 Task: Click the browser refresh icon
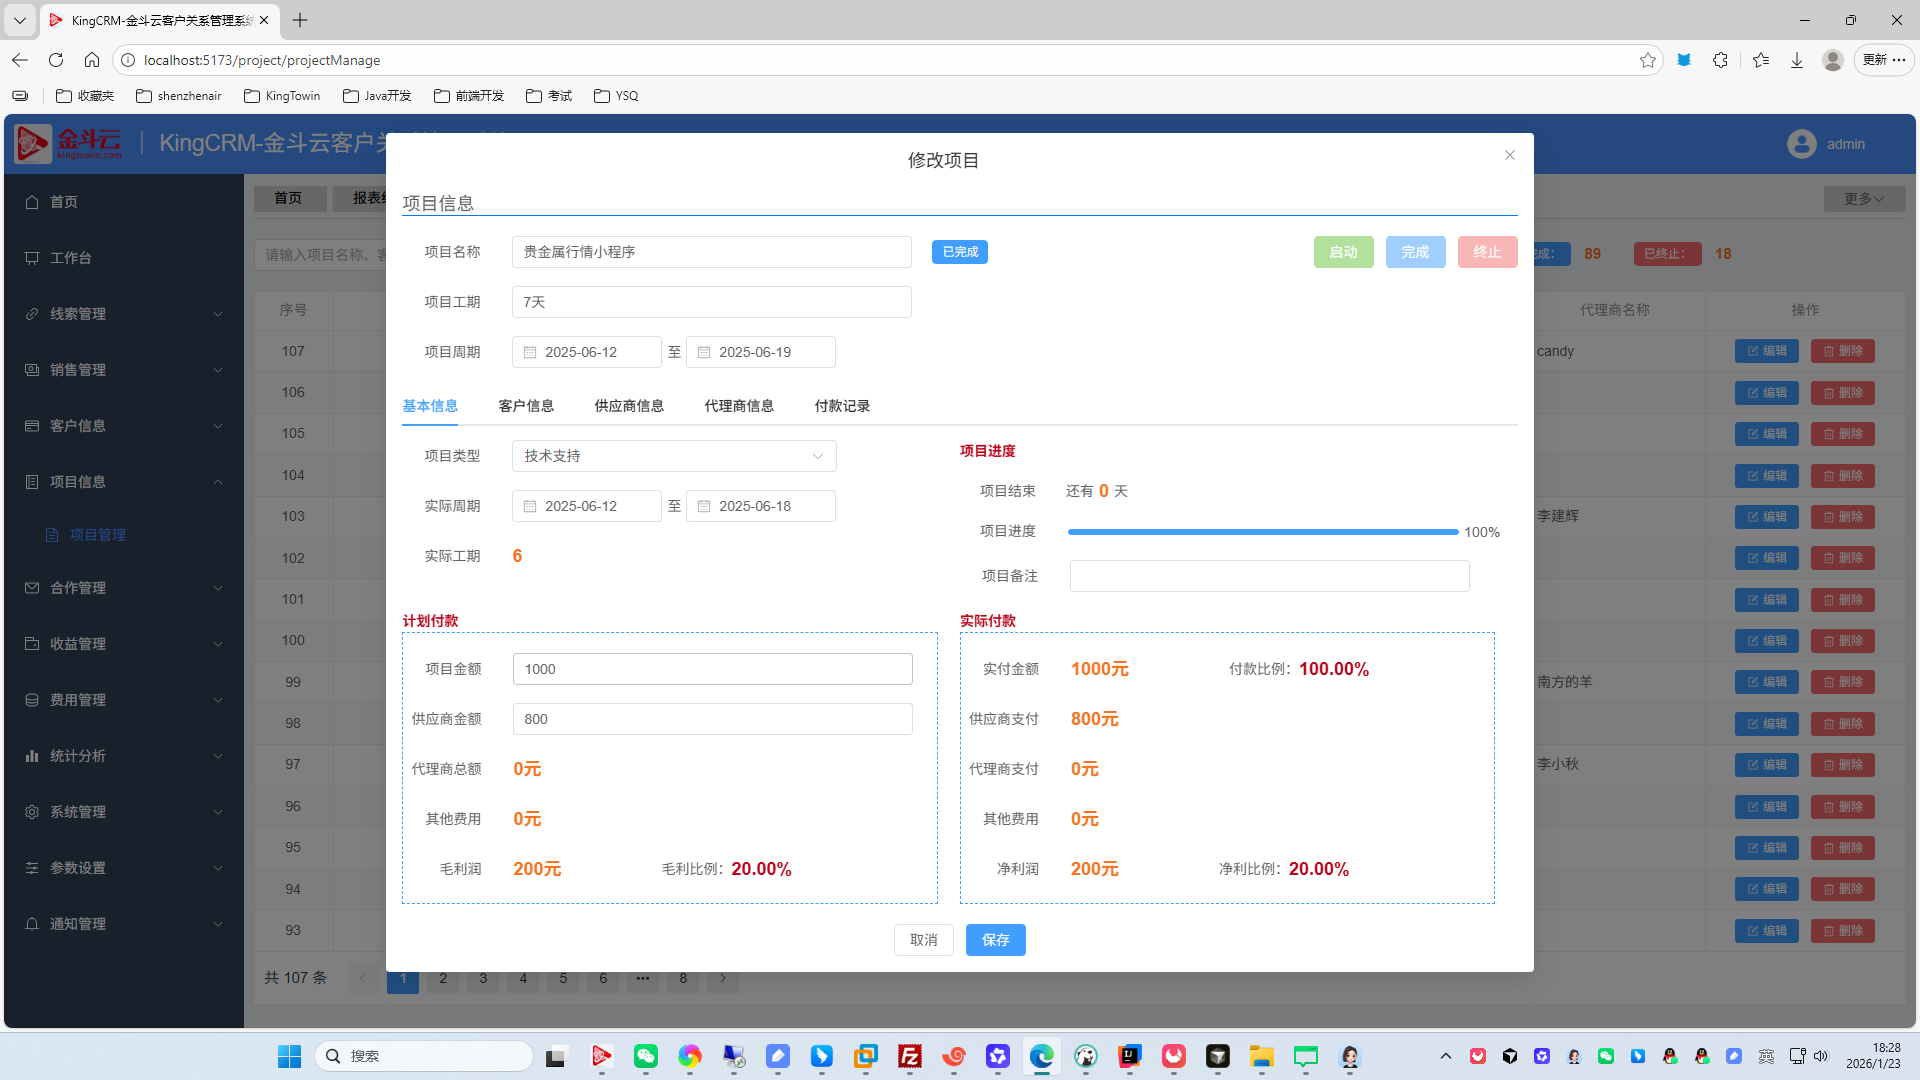(56, 60)
